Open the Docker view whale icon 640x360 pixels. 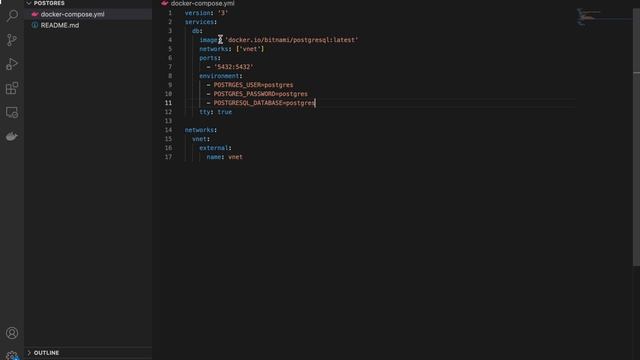tap(12, 136)
